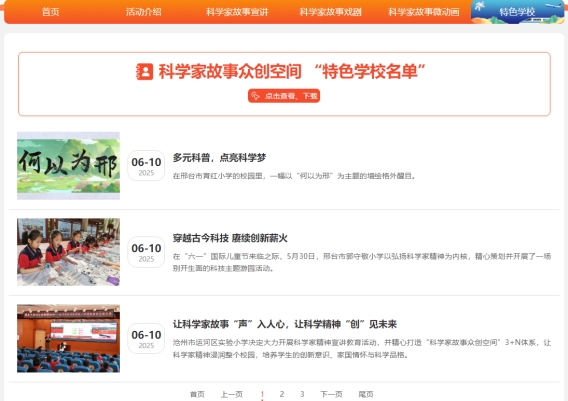Click the hand pointer icon in the red button
The image size is (568, 401).
(x=255, y=96)
